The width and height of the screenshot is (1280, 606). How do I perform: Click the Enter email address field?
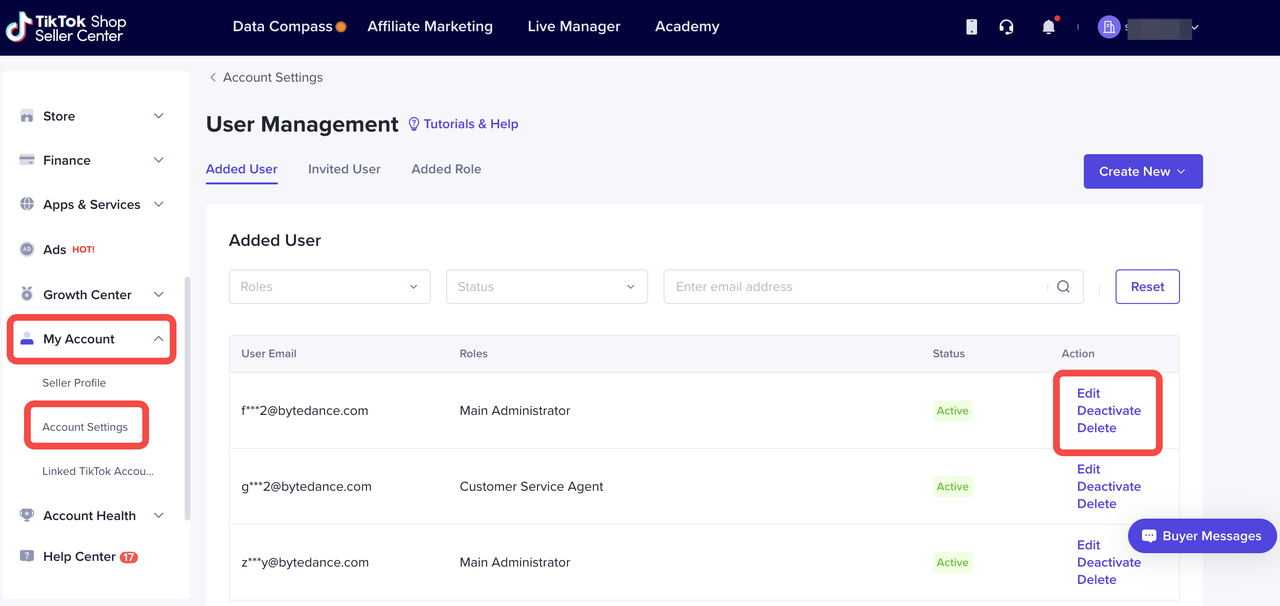click(x=855, y=287)
